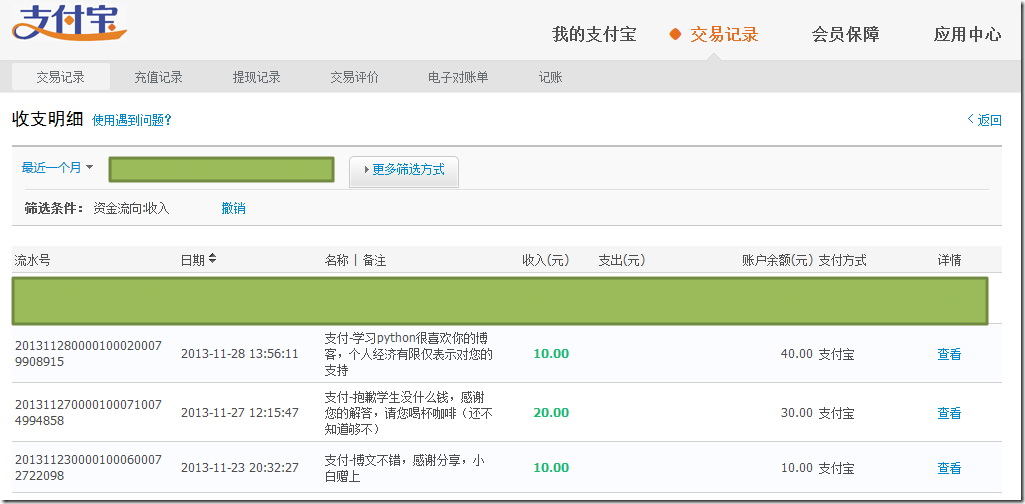Viewport: 1025px width, 504px height.
Task: Expand 更多筛选方式 filter options
Action: click(404, 170)
